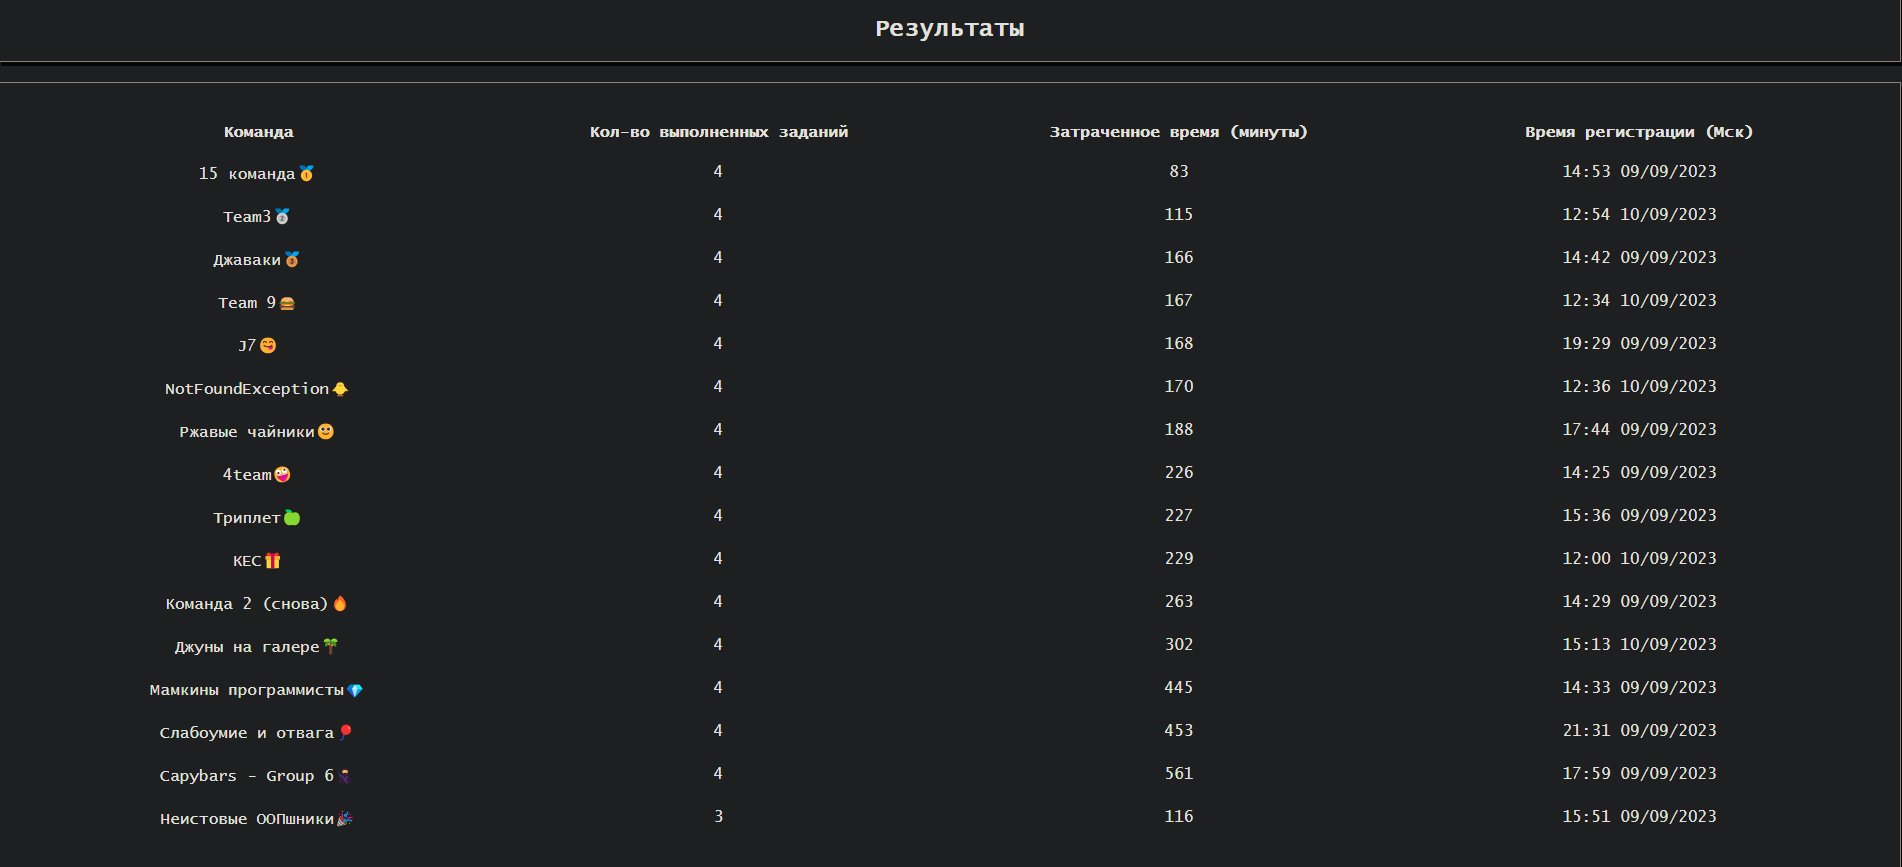The width and height of the screenshot is (1902, 867).
Task: Click the party popper by Неистовые ООПшники
Action: [345, 819]
